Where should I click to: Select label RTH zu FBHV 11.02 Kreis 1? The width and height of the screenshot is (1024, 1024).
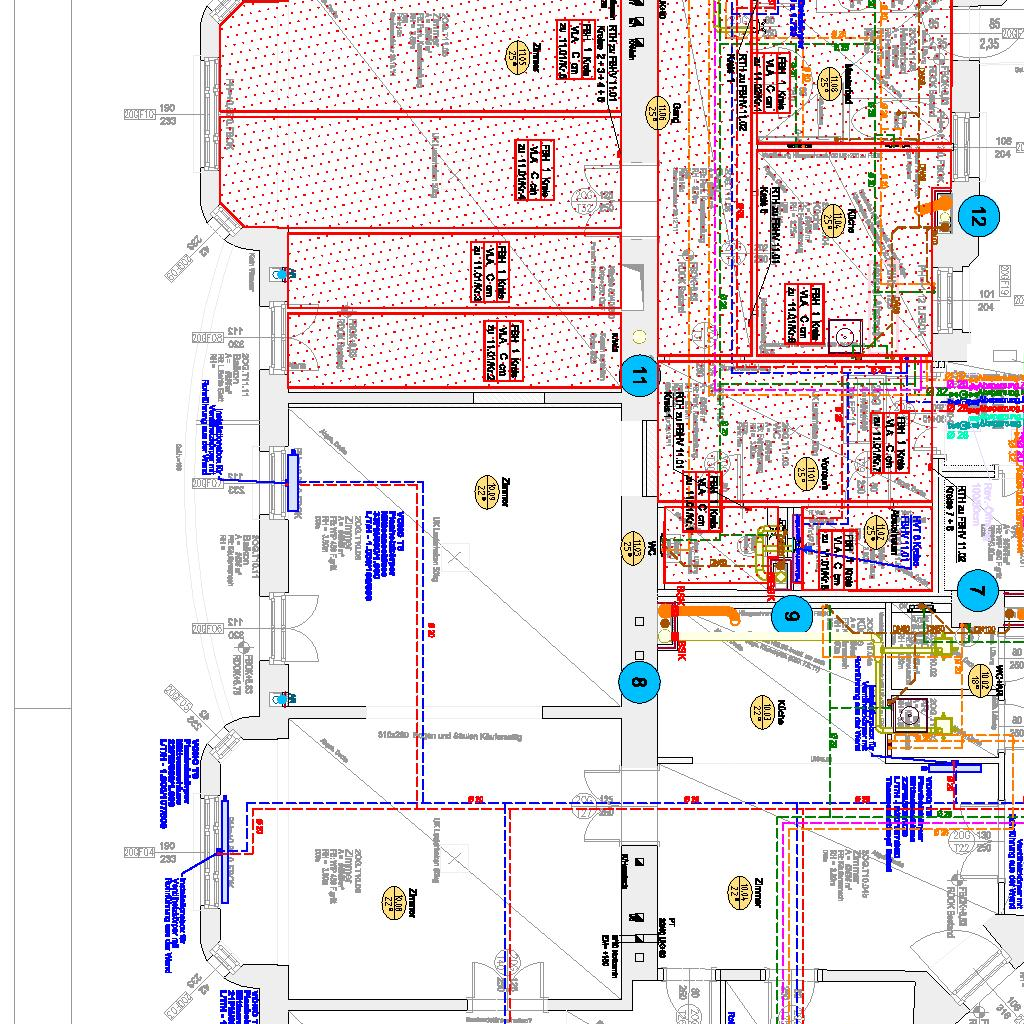(x=737, y=91)
